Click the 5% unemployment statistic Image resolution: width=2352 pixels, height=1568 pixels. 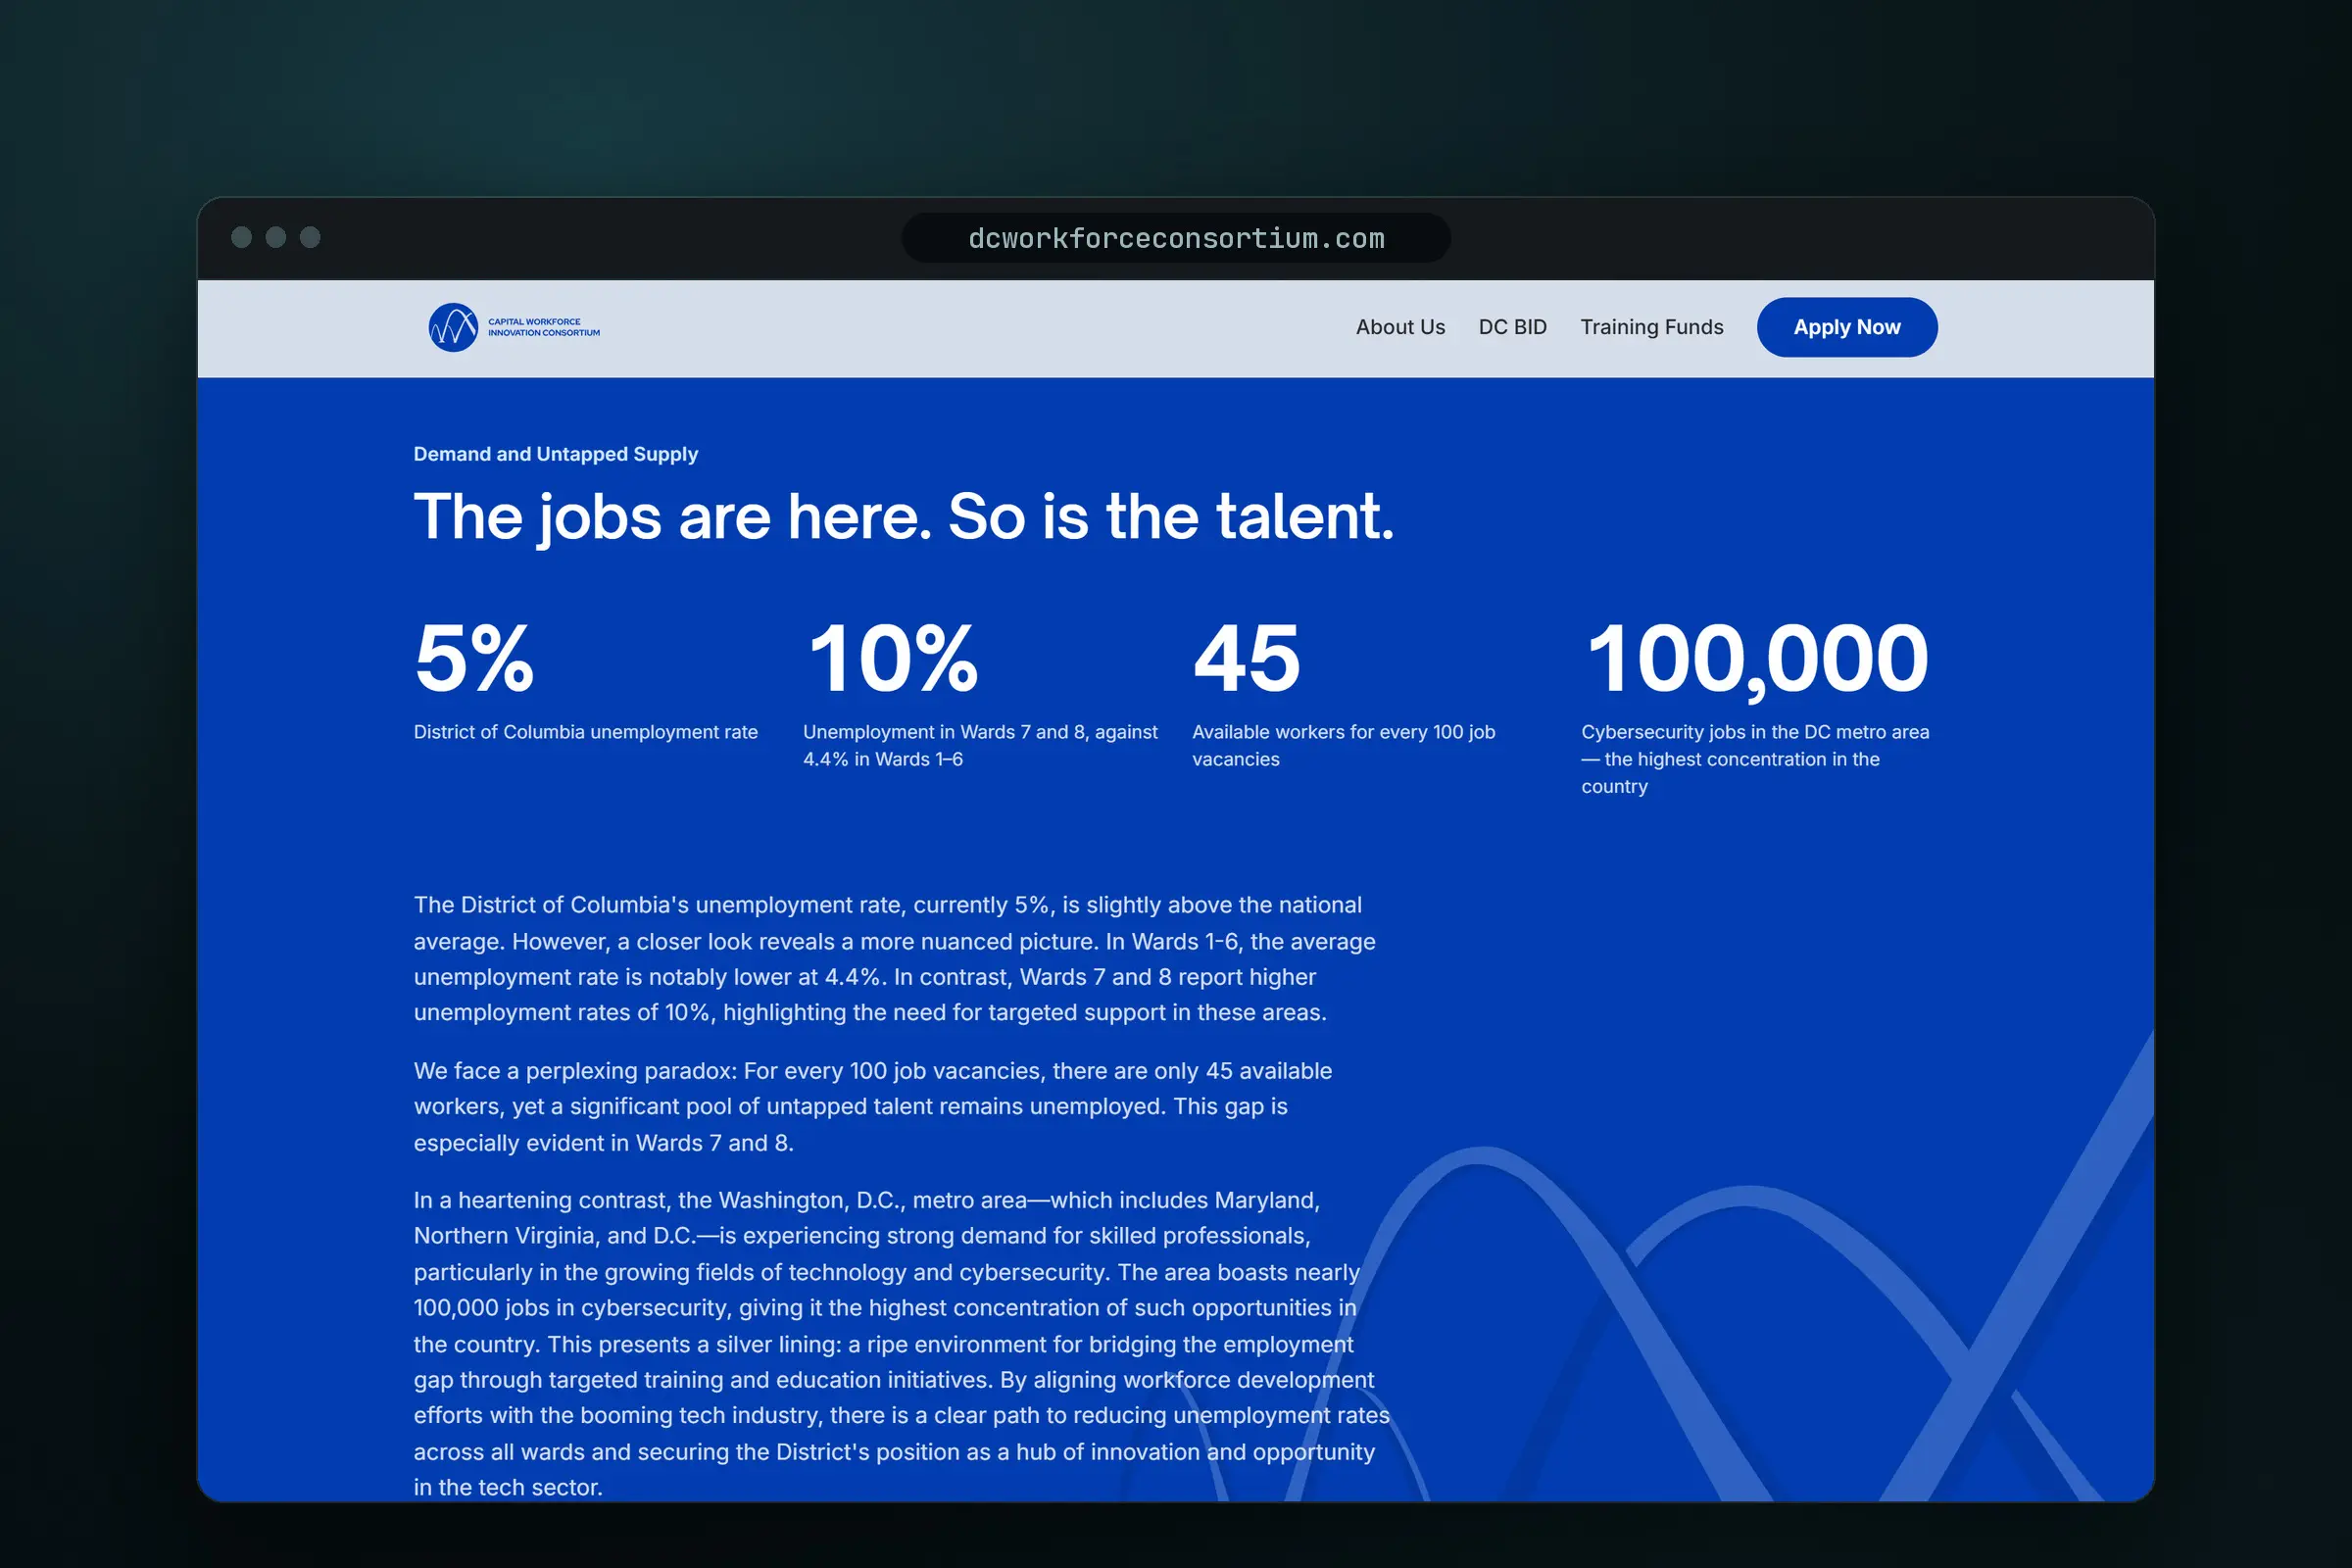(474, 658)
